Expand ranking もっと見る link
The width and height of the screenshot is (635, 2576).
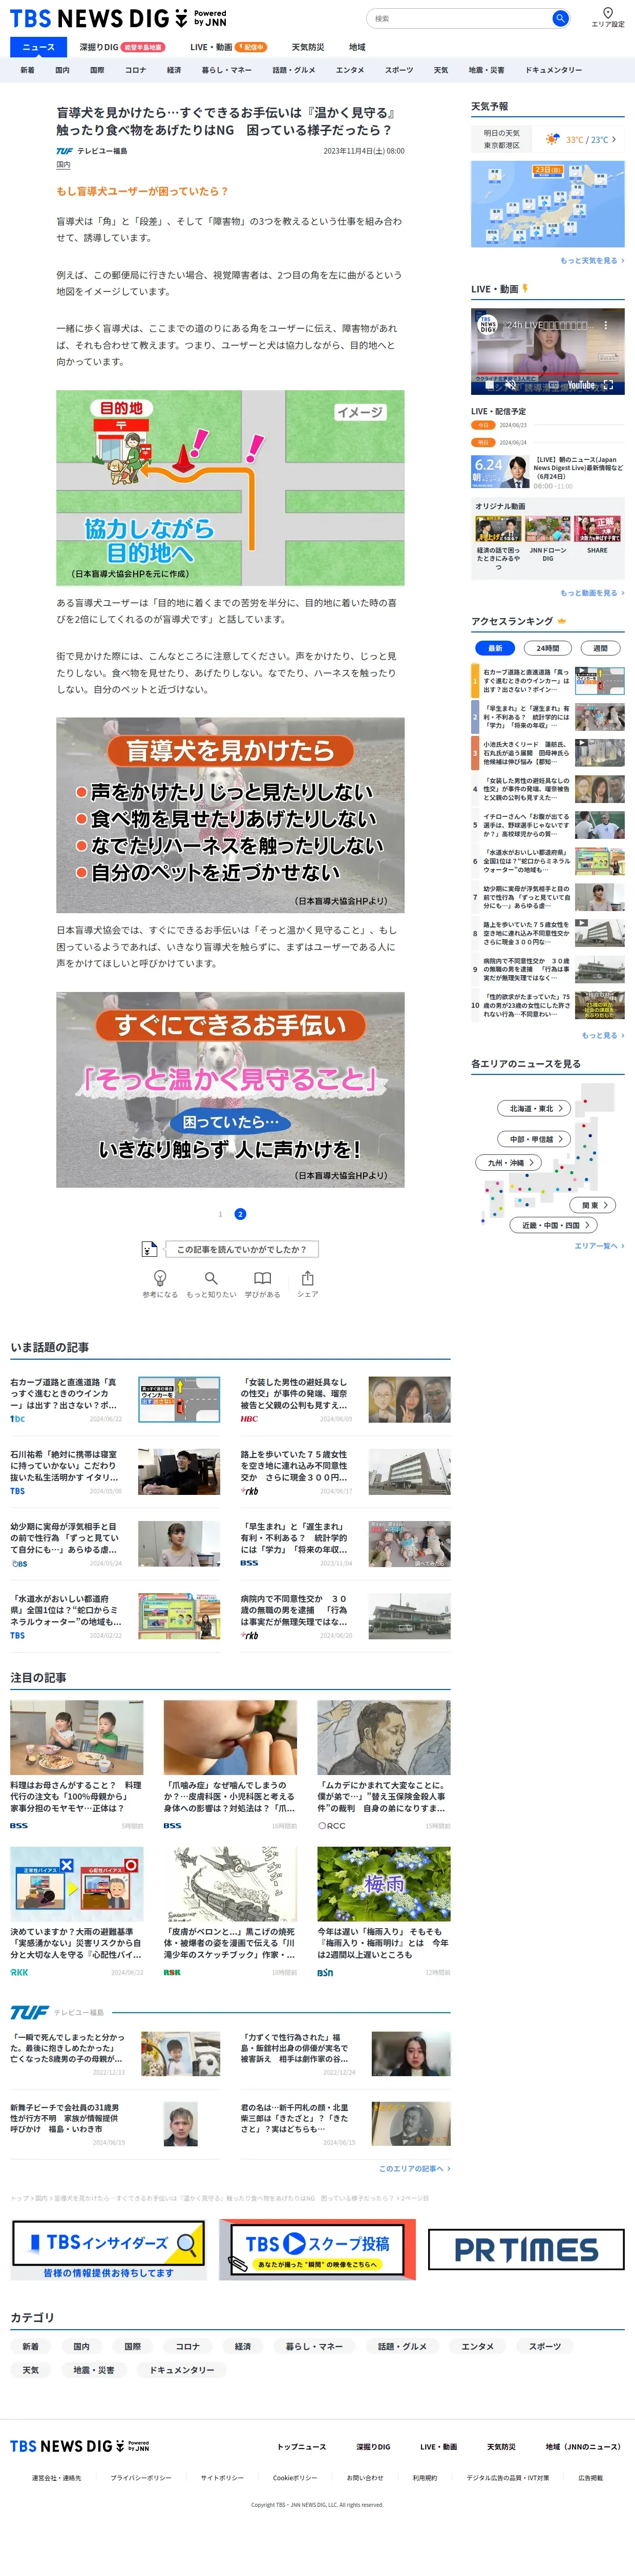click(603, 1035)
